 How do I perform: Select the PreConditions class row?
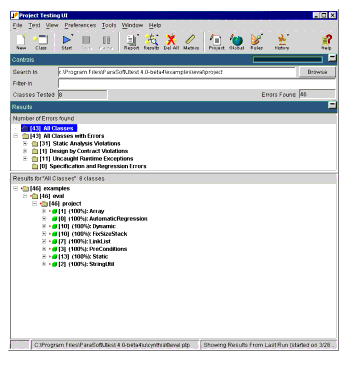[88, 249]
